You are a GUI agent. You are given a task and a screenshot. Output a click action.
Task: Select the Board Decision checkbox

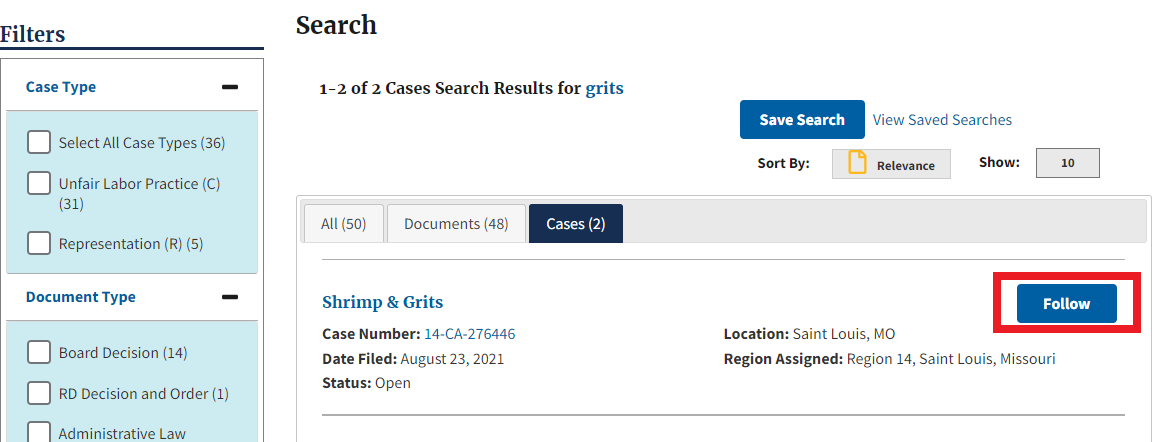[x=39, y=352]
